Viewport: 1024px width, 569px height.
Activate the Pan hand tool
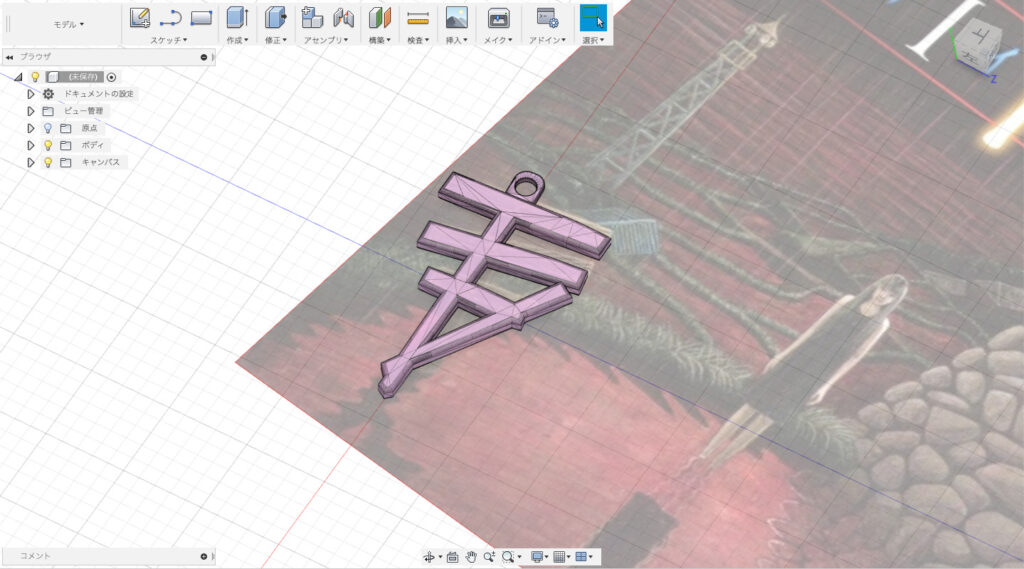point(470,556)
